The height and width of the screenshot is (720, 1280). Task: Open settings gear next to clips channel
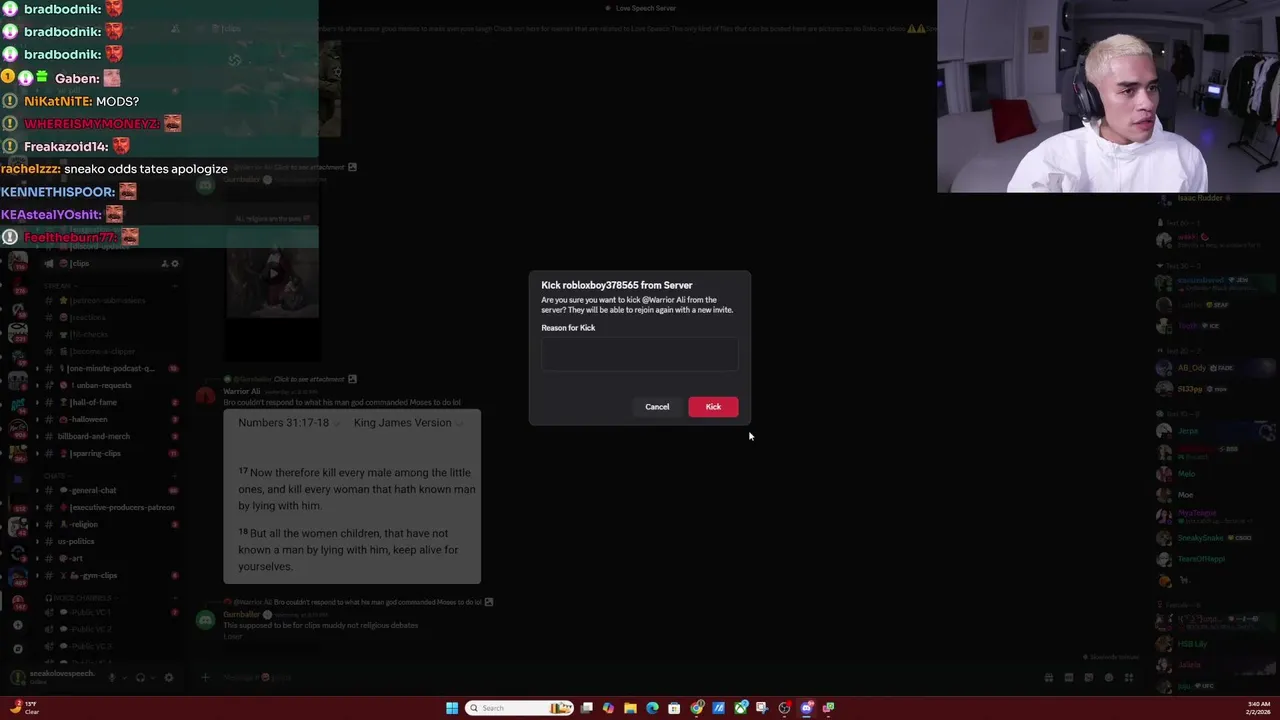pyautogui.click(x=175, y=263)
